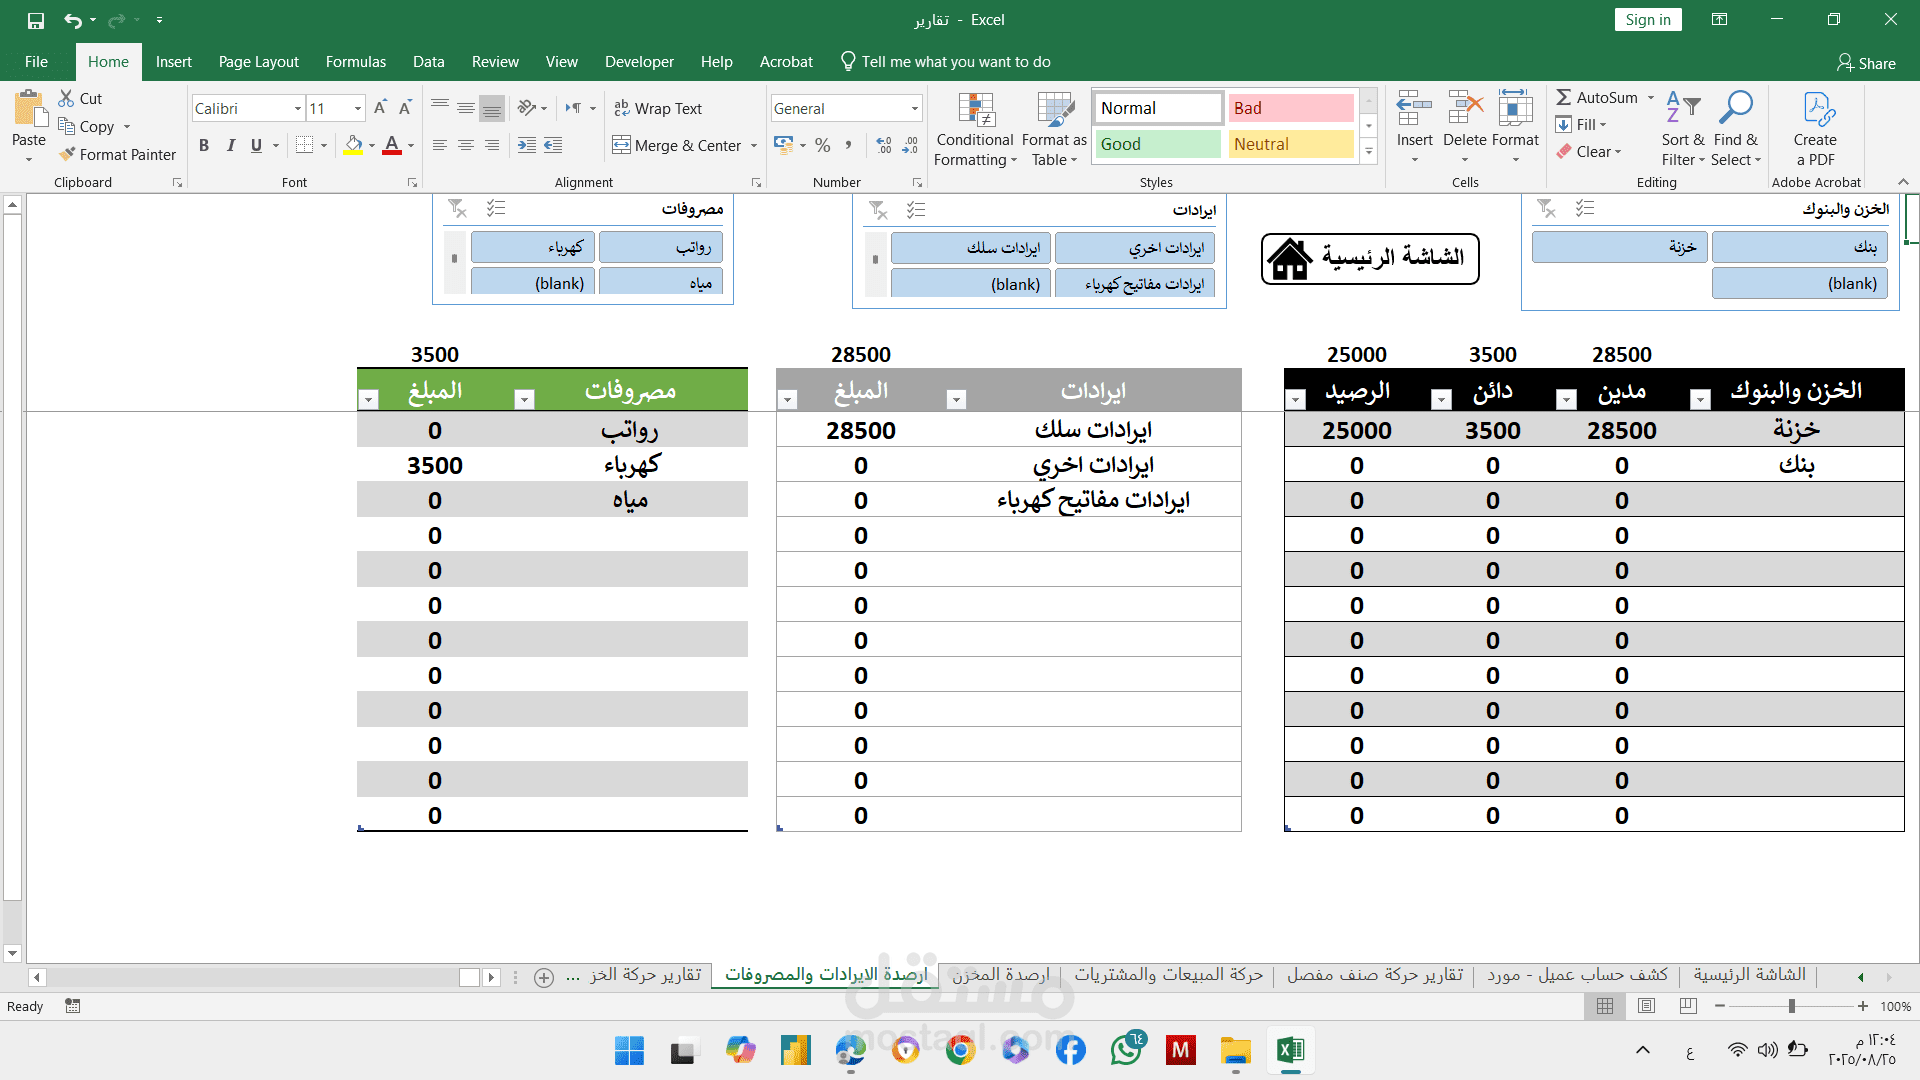
Task: Toggle bold formatting
Action: (204, 145)
